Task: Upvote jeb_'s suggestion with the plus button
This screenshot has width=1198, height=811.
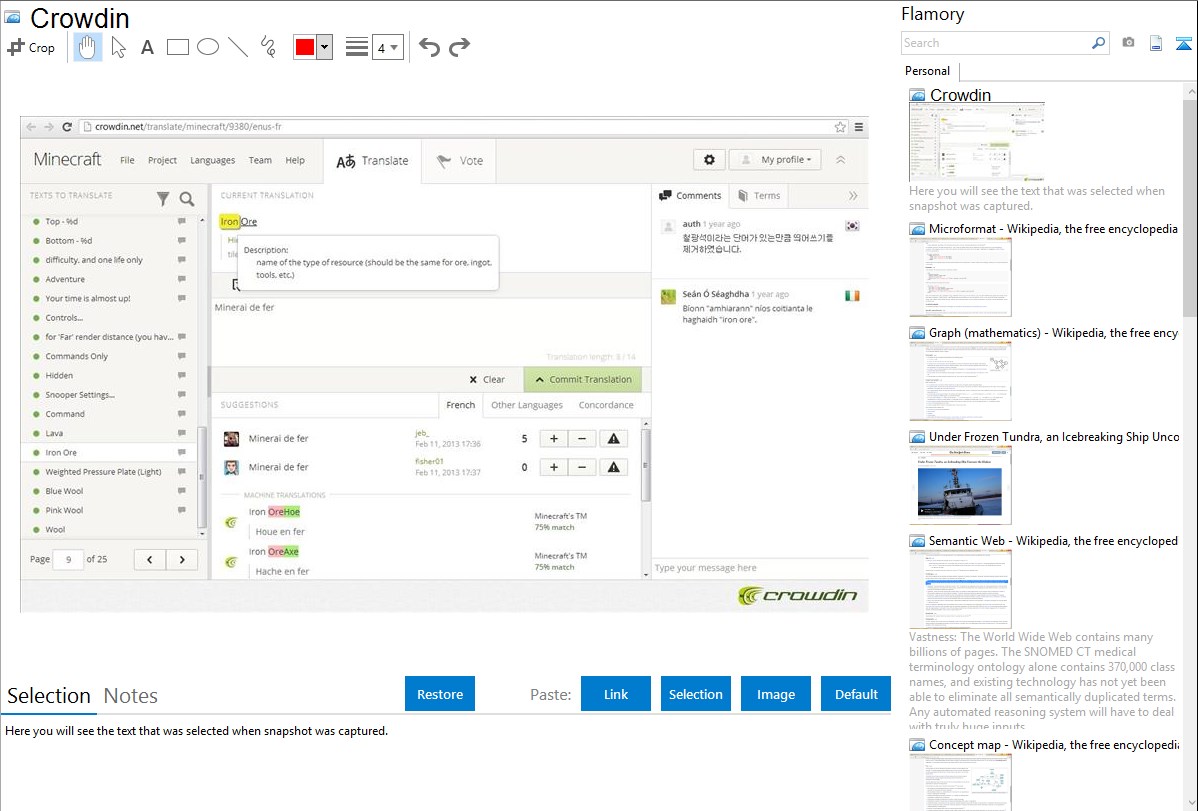Action: coord(554,439)
